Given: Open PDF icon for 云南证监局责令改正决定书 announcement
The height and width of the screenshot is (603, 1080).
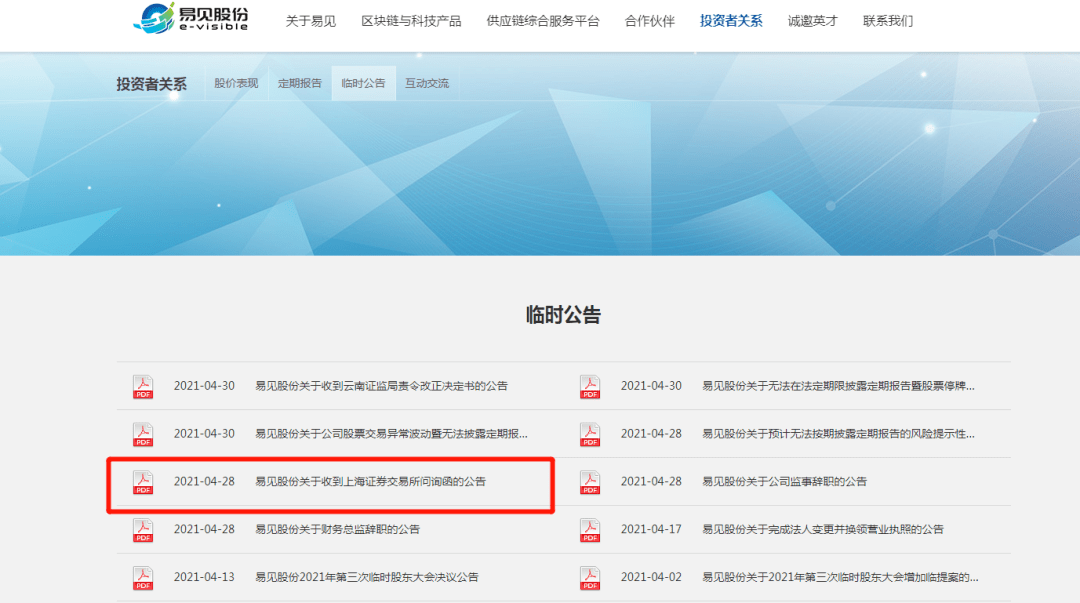Looking at the screenshot, I should 143,387.
